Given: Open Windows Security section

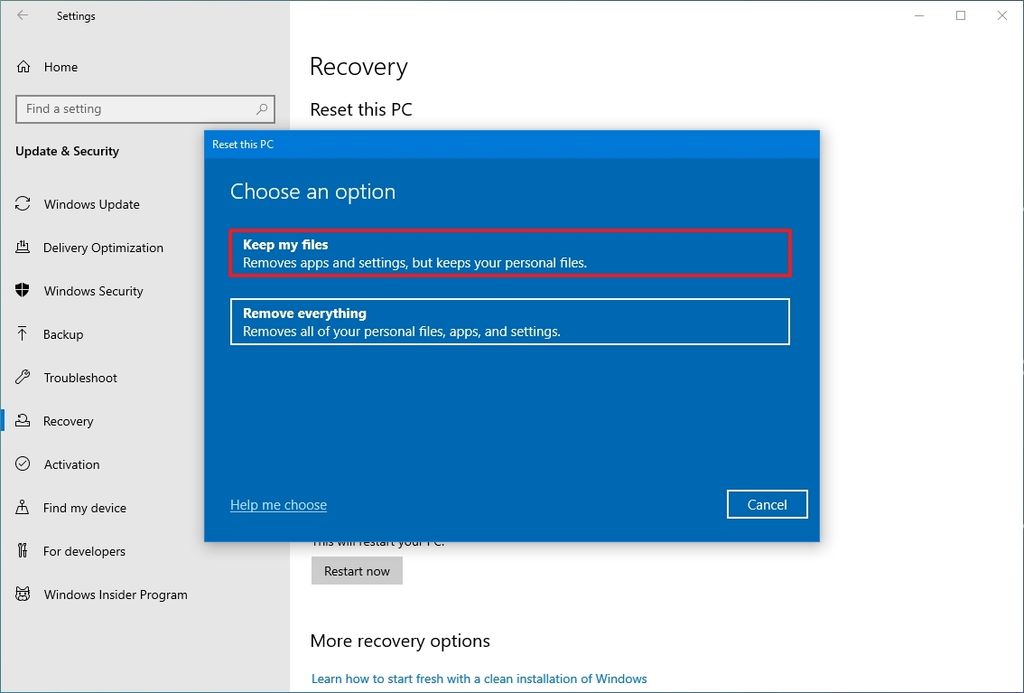Looking at the screenshot, I should point(93,291).
